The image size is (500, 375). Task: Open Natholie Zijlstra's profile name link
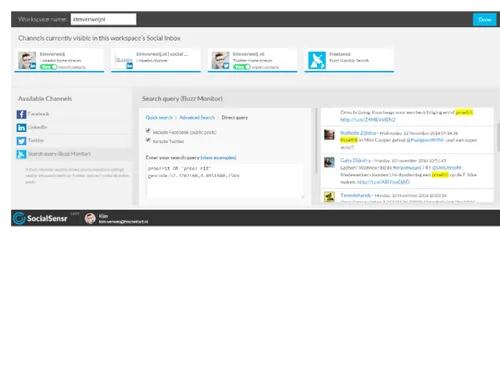point(358,133)
